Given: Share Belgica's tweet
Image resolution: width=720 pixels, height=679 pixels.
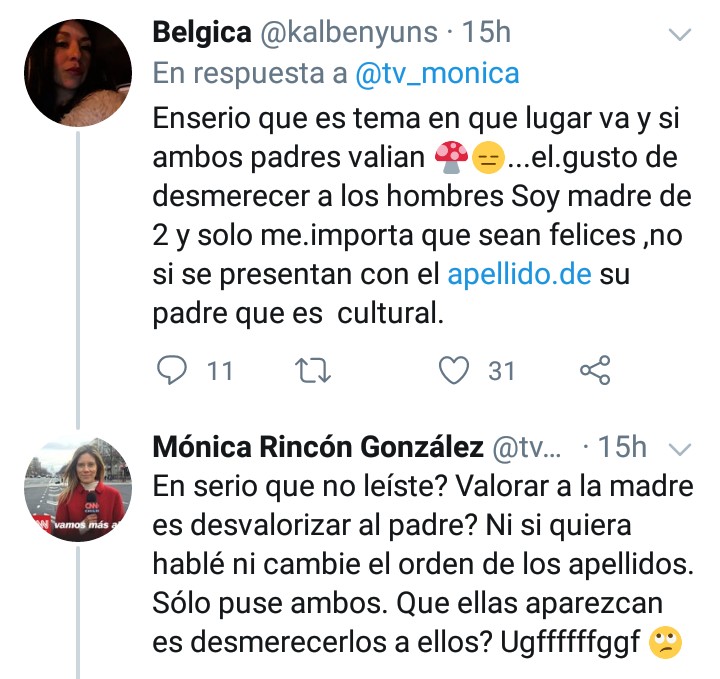Looking at the screenshot, I should point(595,371).
